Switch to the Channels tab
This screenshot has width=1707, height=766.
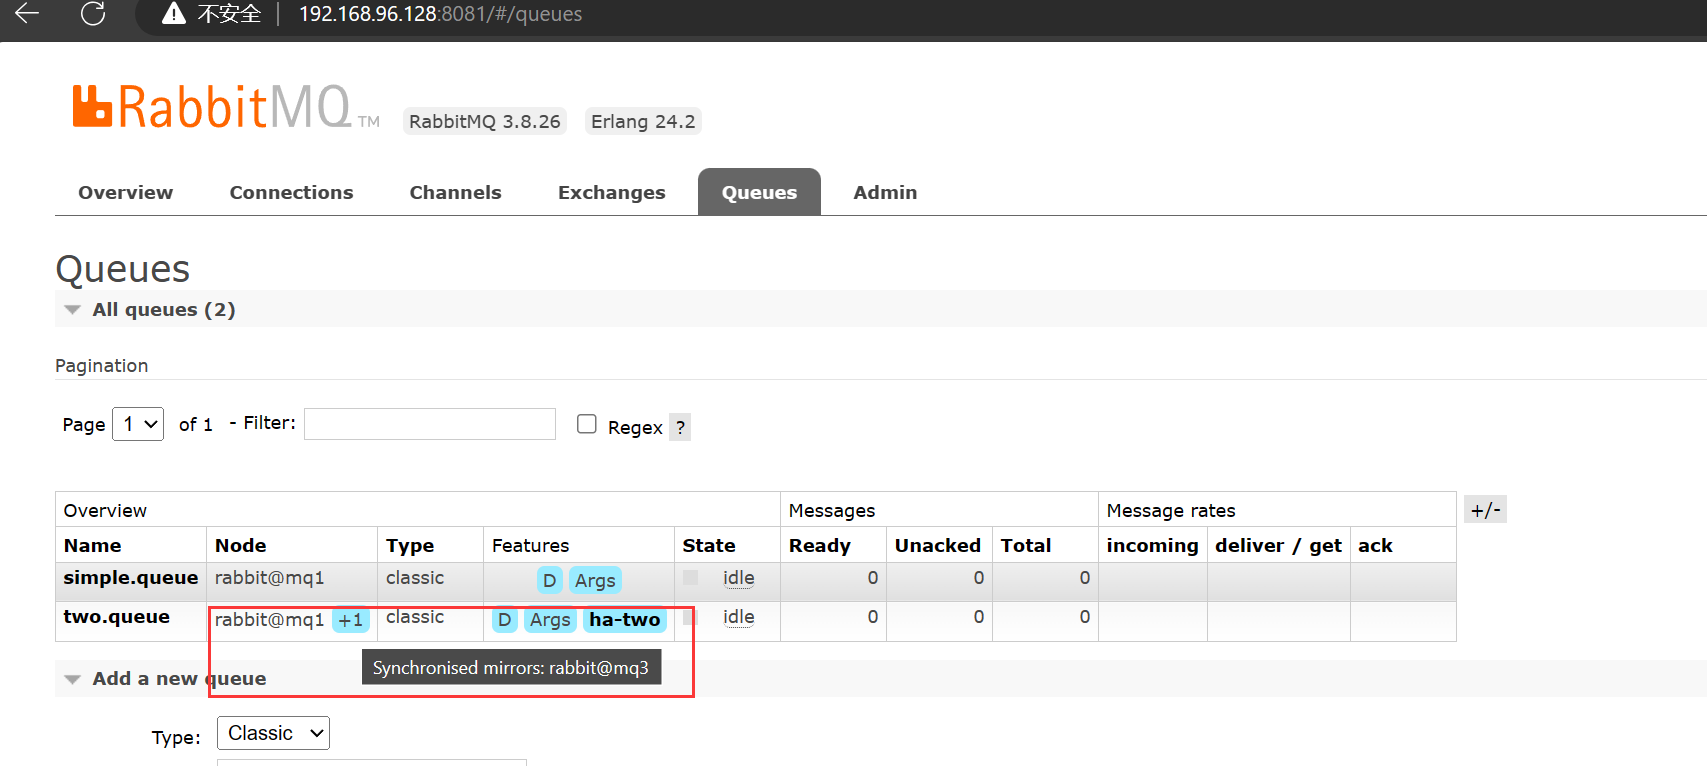pos(455,192)
